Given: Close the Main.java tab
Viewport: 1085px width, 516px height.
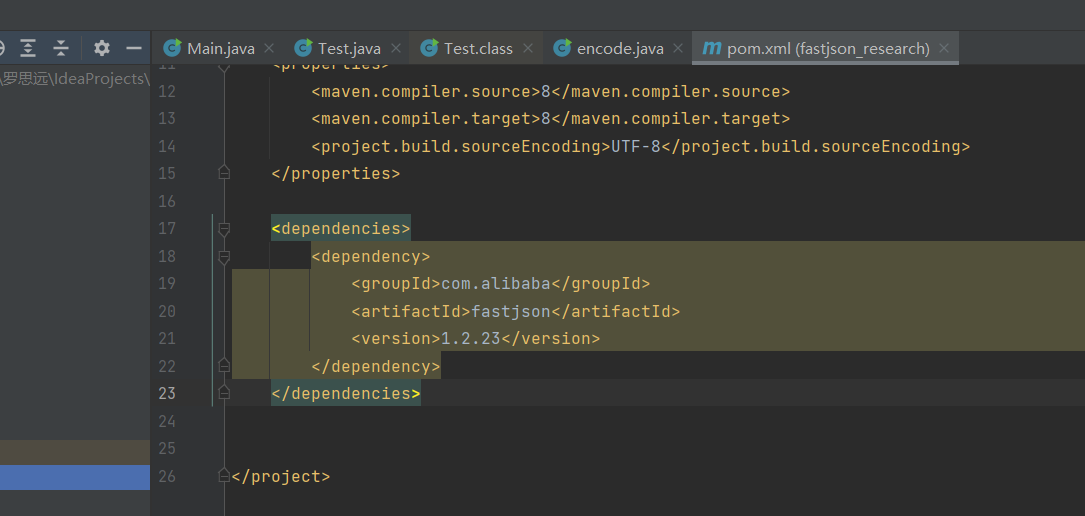Looking at the screenshot, I should [271, 48].
